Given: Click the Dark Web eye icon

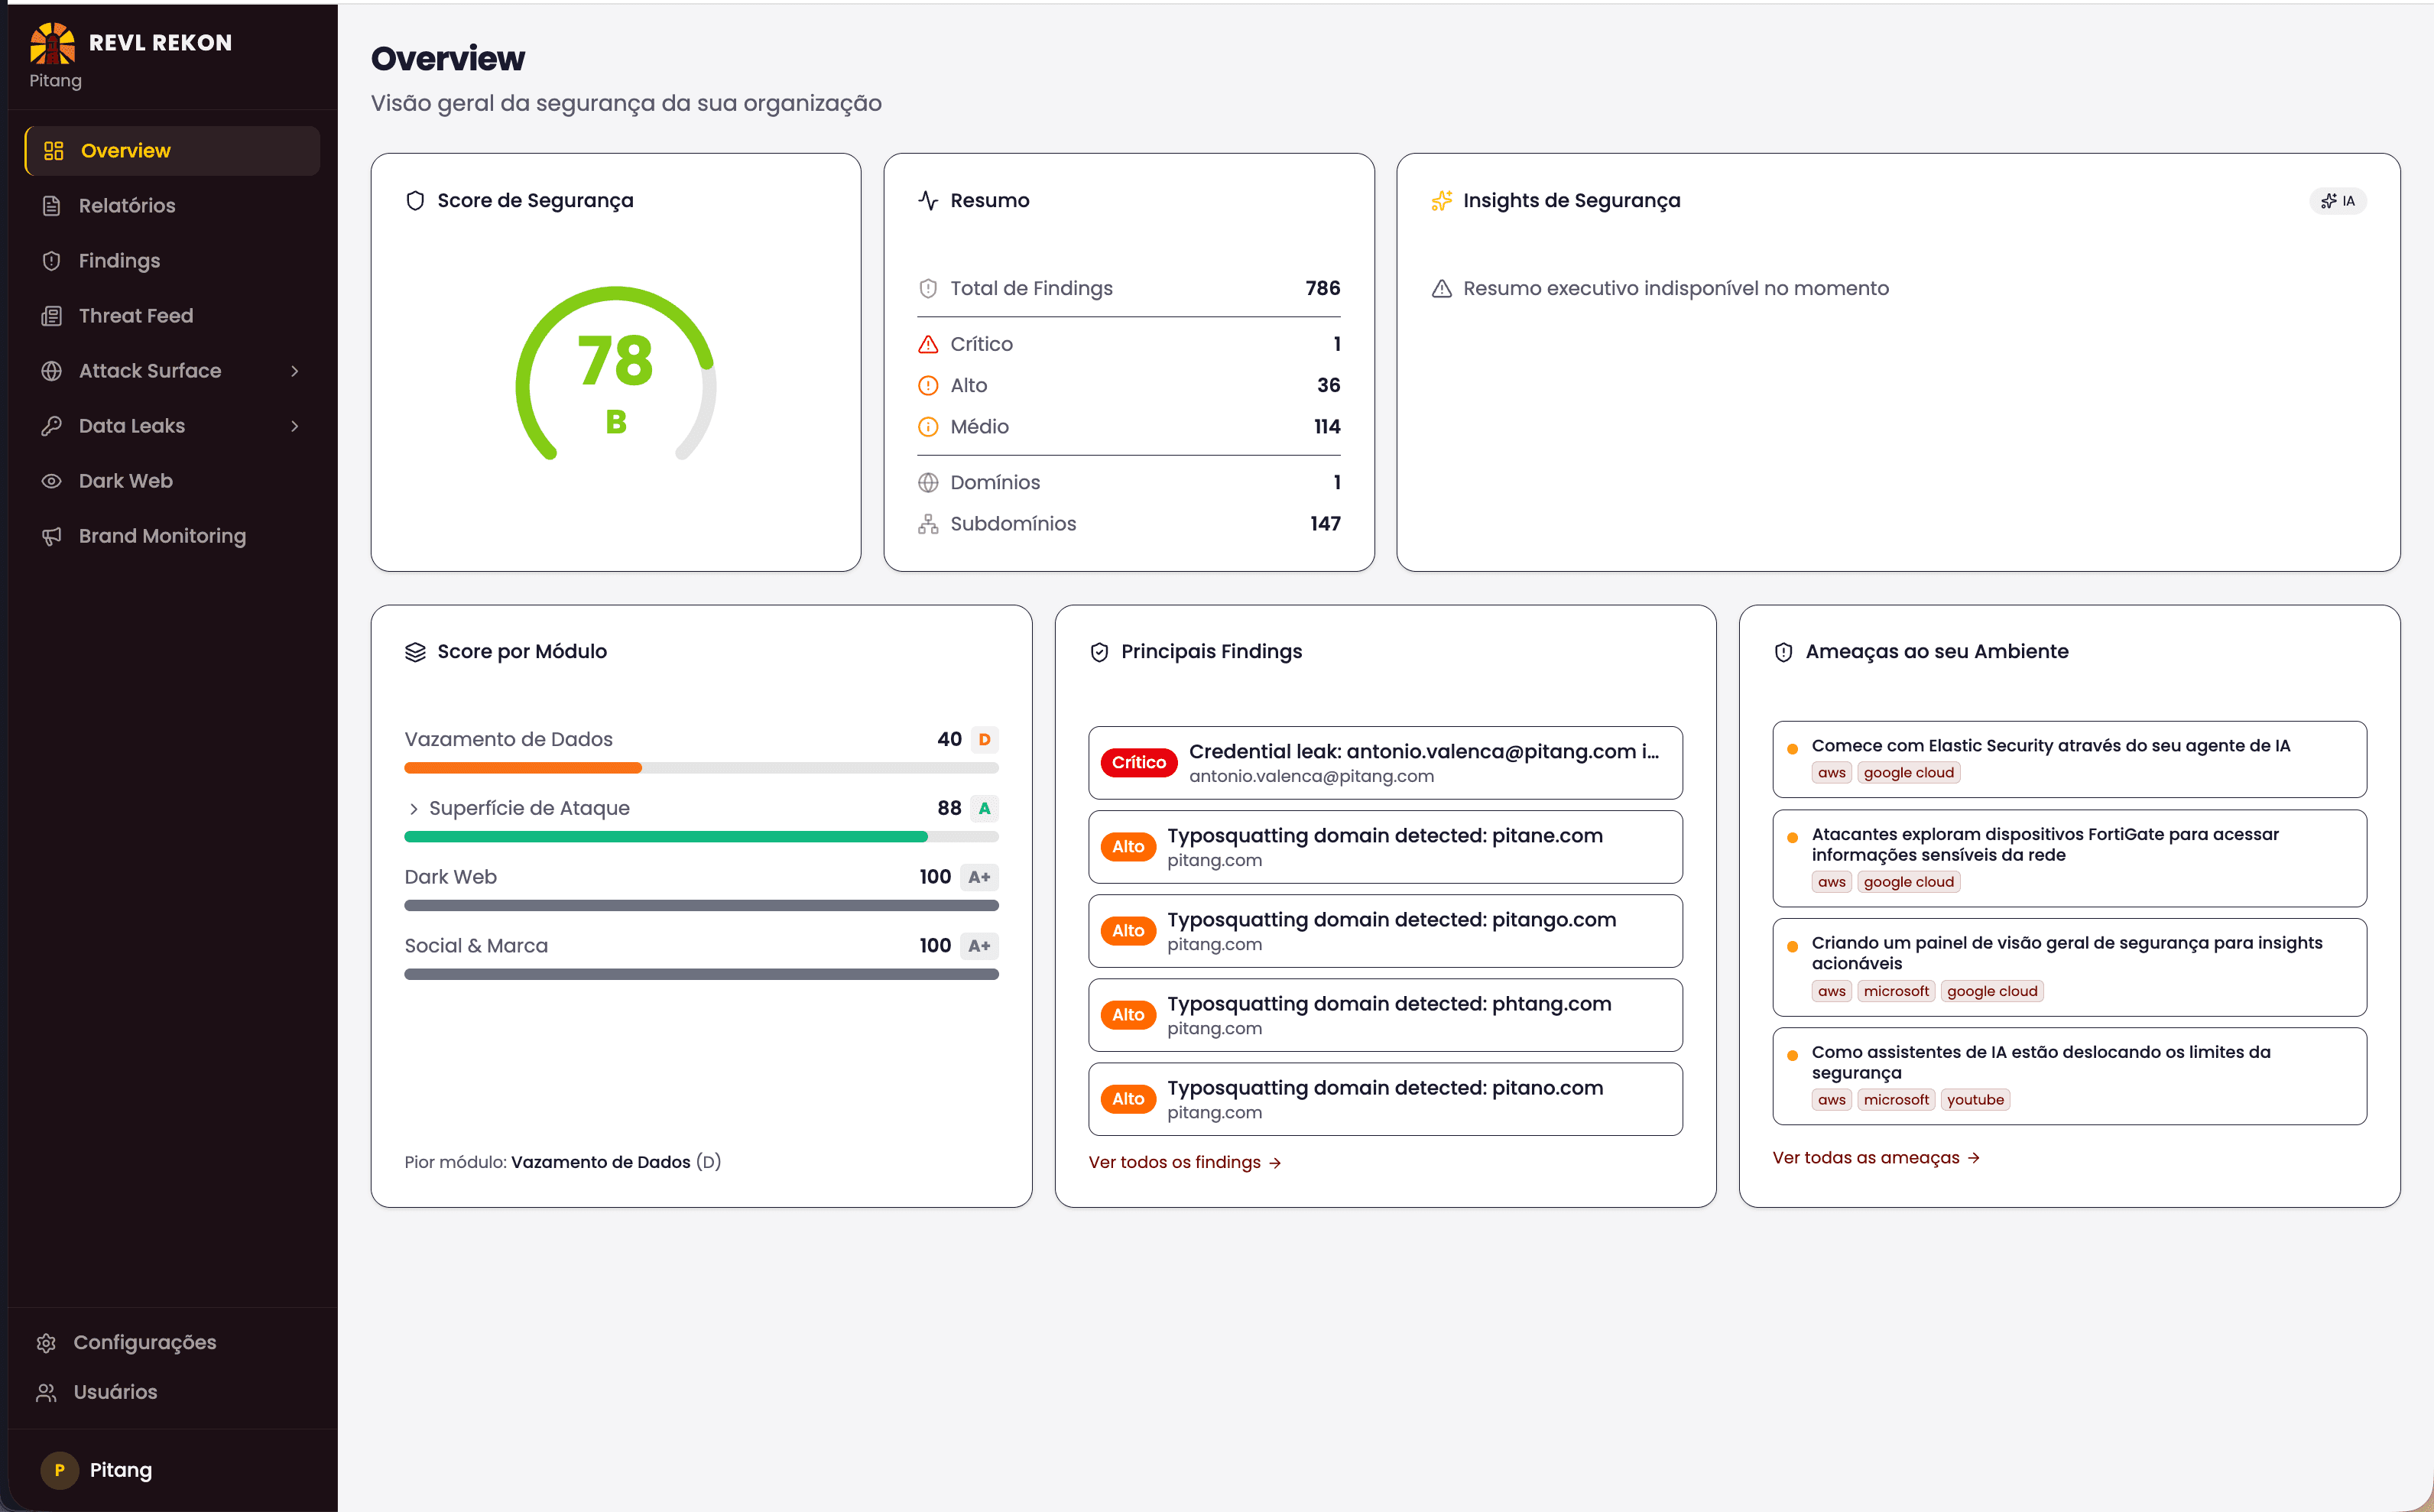Looking at the screenshot, I should click(x=52, y=481).
